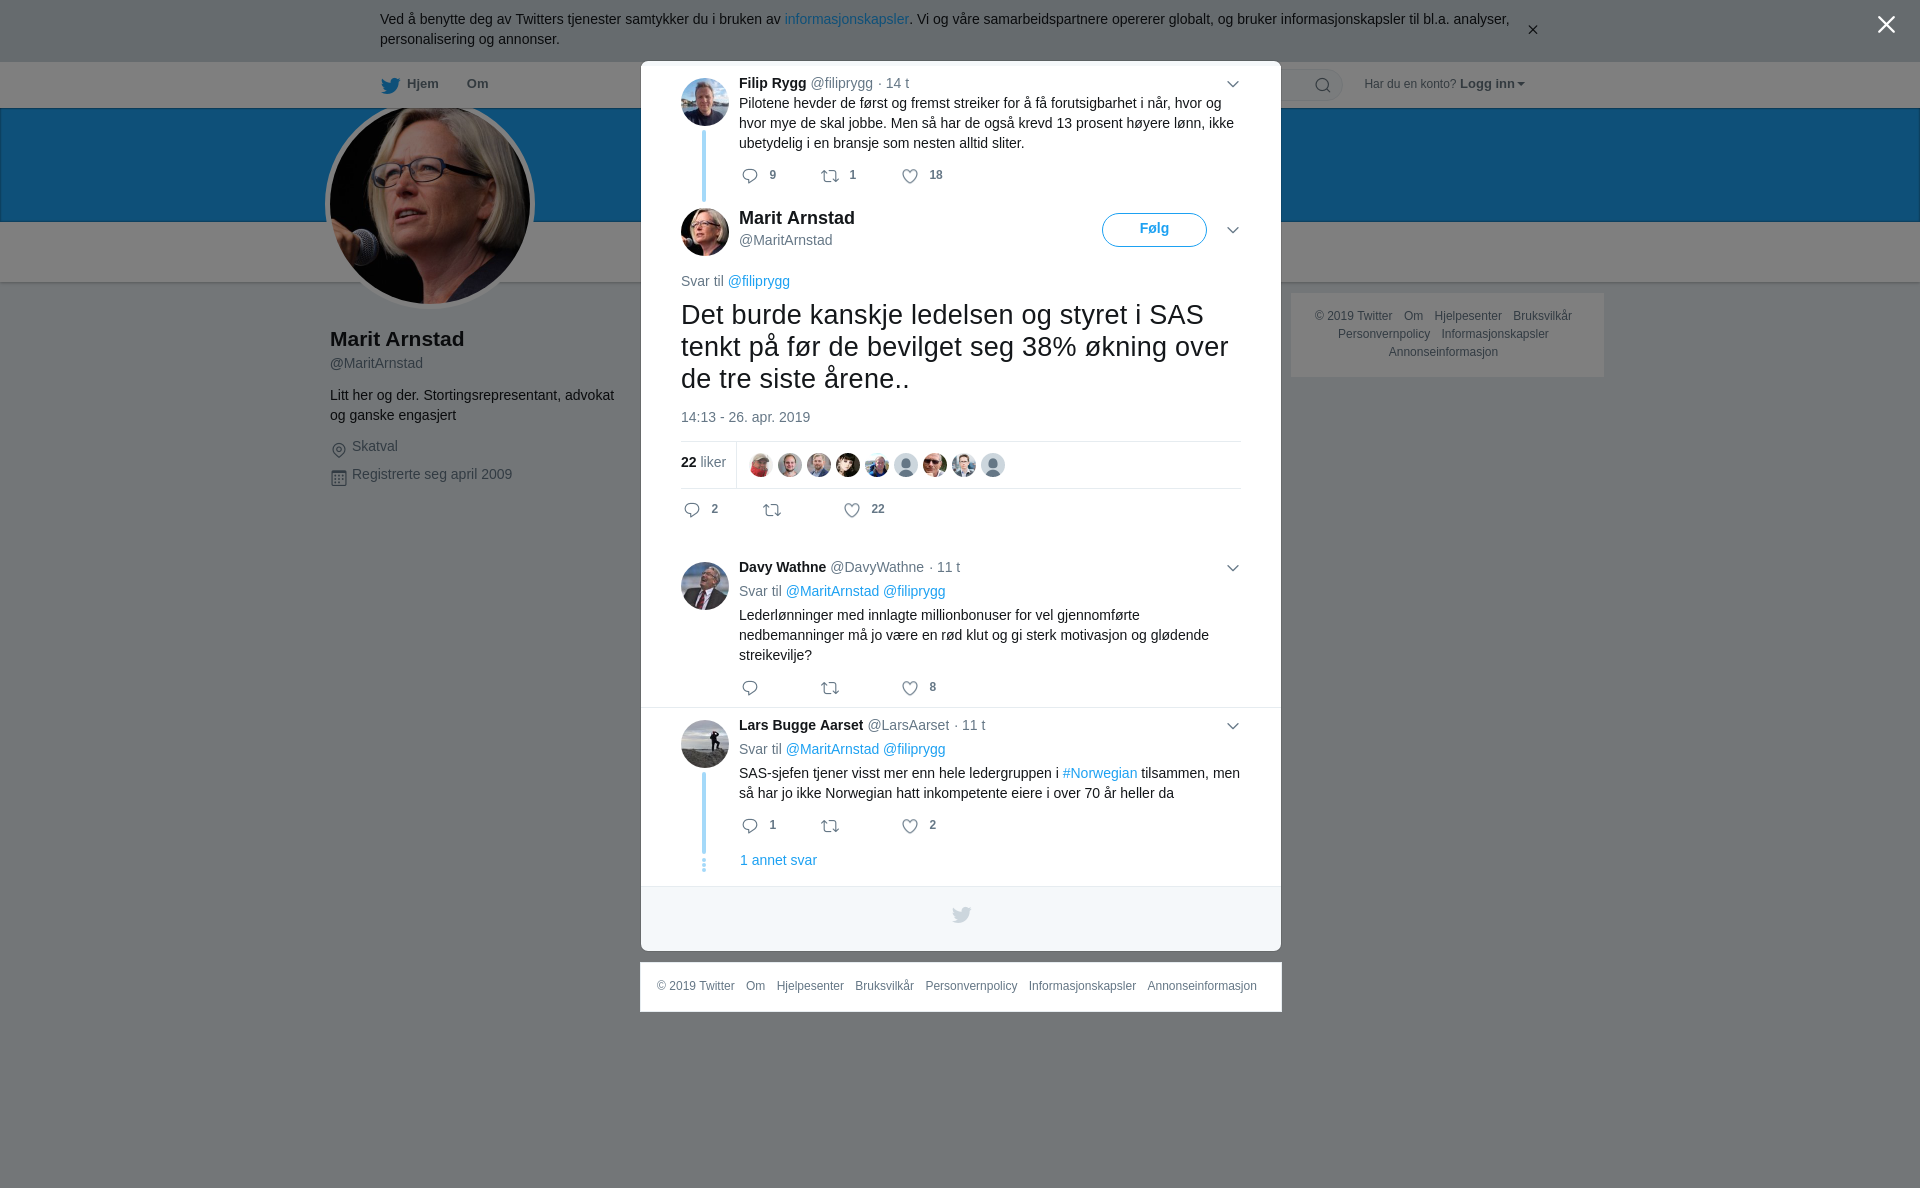Open first liker's avatar thumbnail
The height and width of the screenshot is (1188, 1920).
pyautogui.click(x=761, y=465)
